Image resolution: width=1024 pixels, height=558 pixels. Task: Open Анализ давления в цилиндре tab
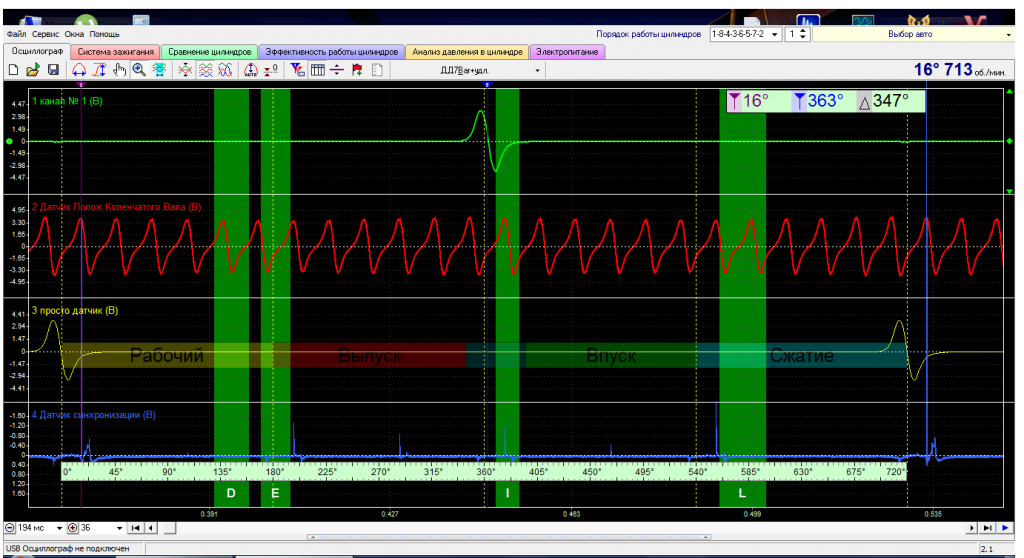467,52
